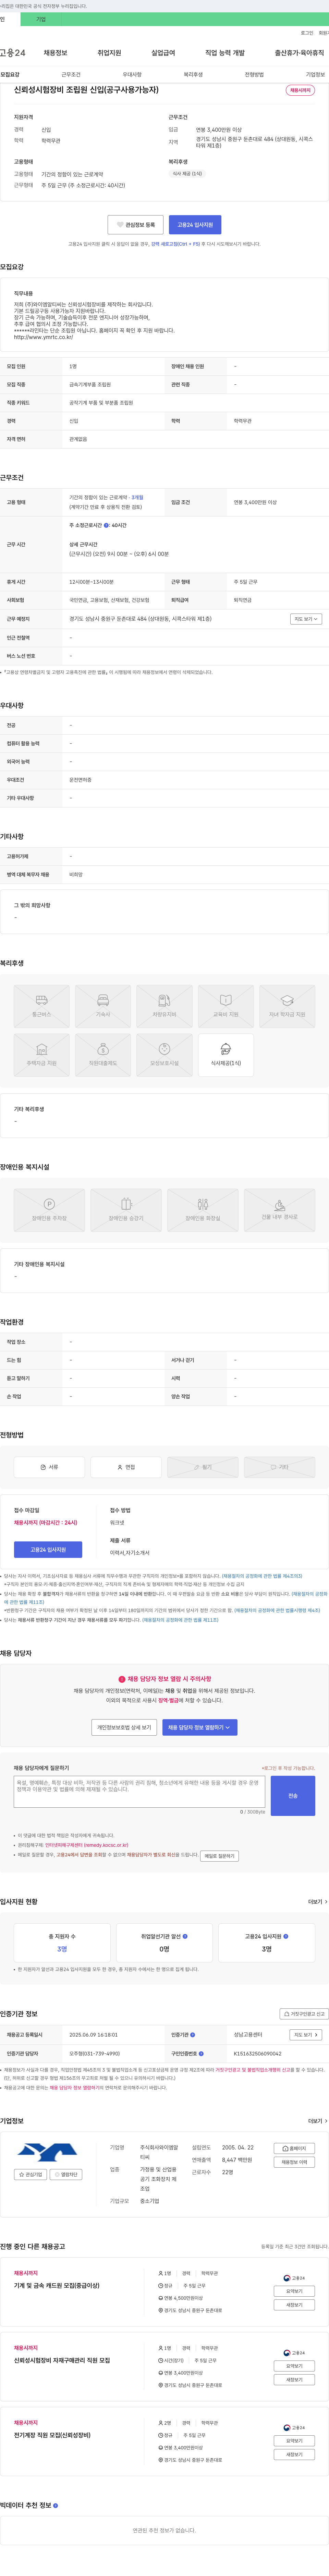Jump to the 근무조건 section tab
This screenshot has width=329, height=2576.
pyautogui.click(x=71, y=75)
